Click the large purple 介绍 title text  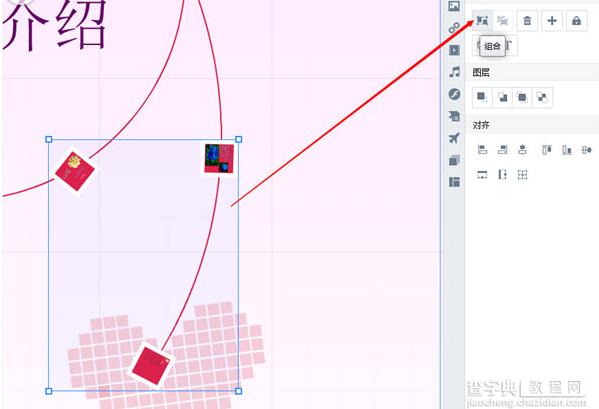[x=55, y=24]
